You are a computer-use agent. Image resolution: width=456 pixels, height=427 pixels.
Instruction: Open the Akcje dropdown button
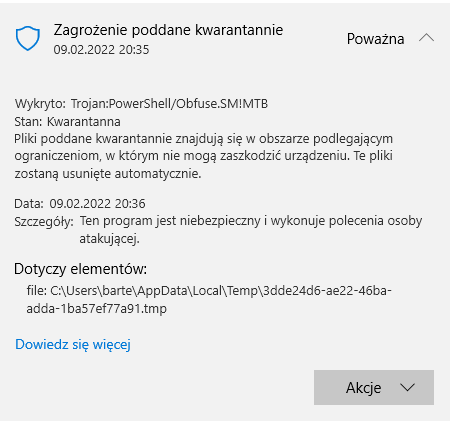coord(374,387)
